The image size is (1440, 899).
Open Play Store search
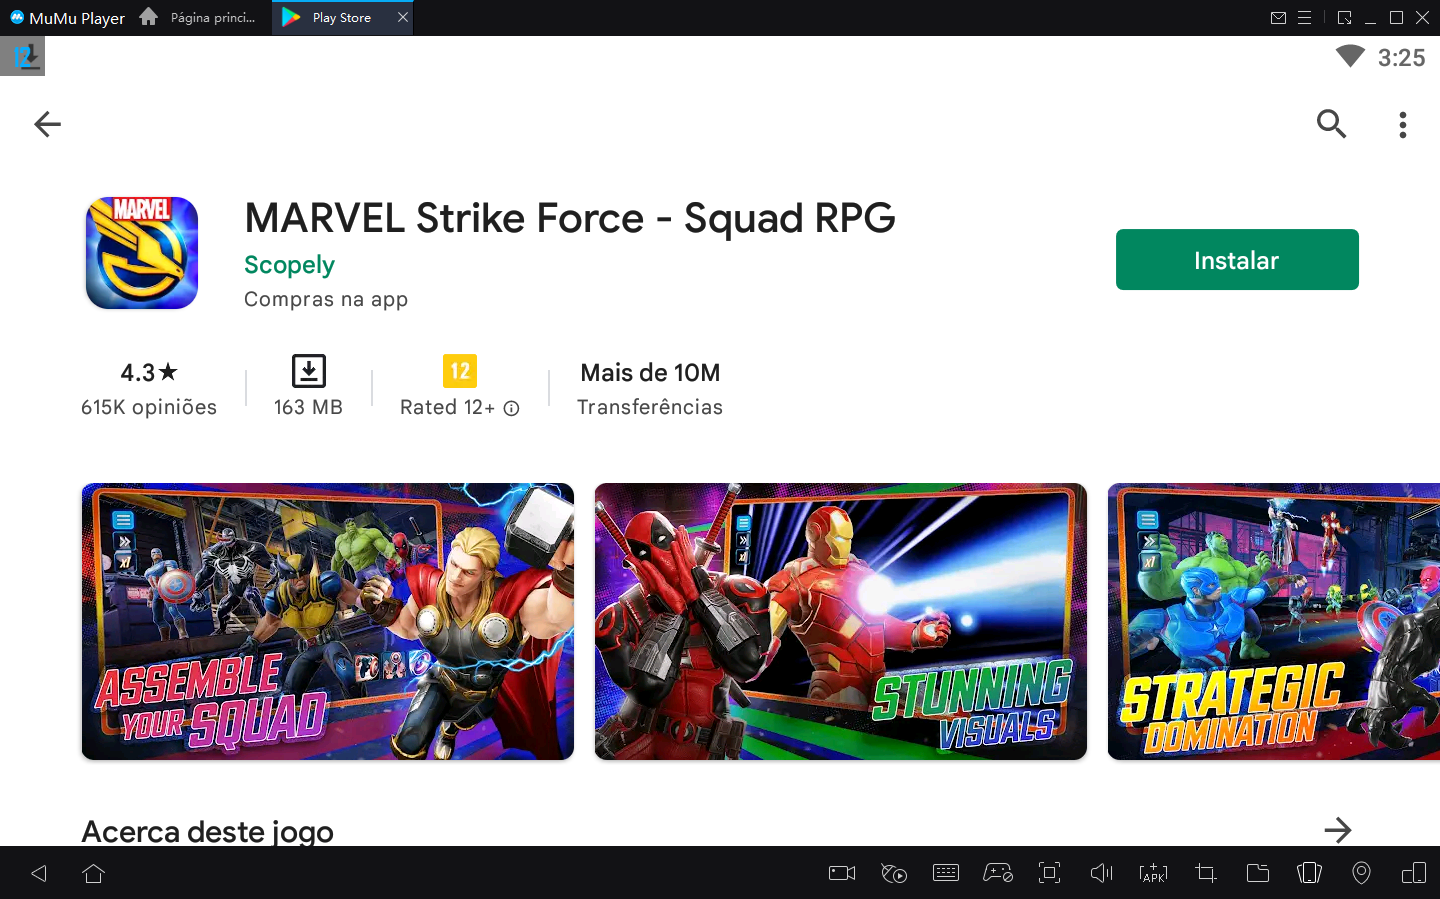coord(1331,124)
